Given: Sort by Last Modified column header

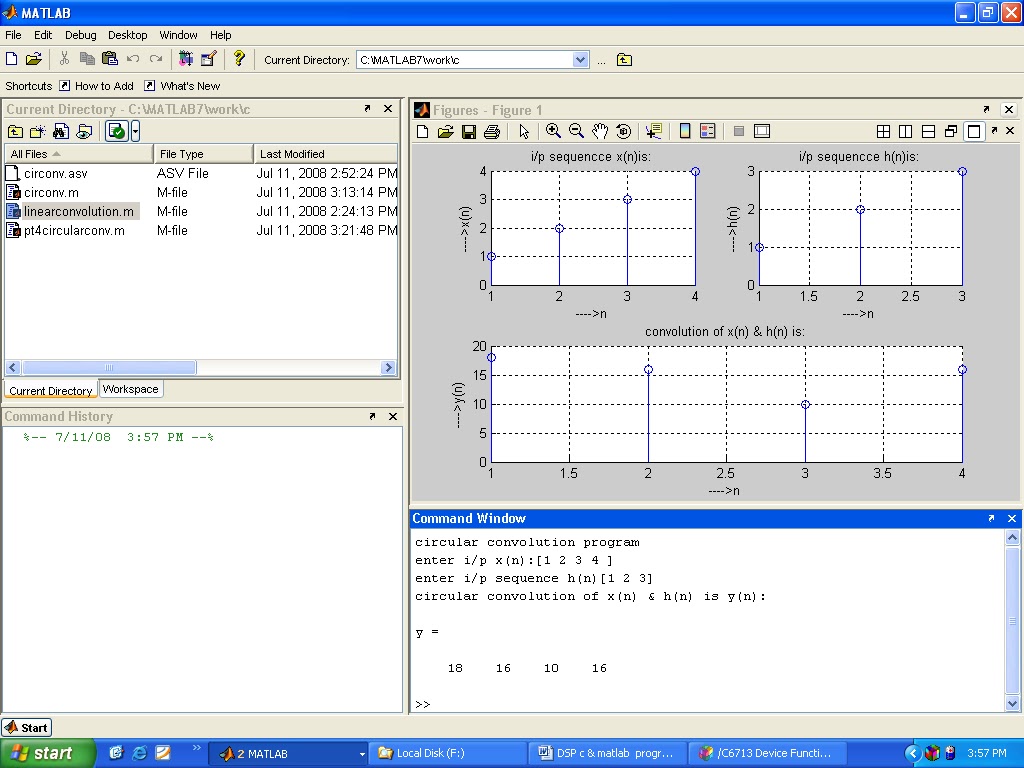Looking at the screenshot, I should click(x=325, y=154).
